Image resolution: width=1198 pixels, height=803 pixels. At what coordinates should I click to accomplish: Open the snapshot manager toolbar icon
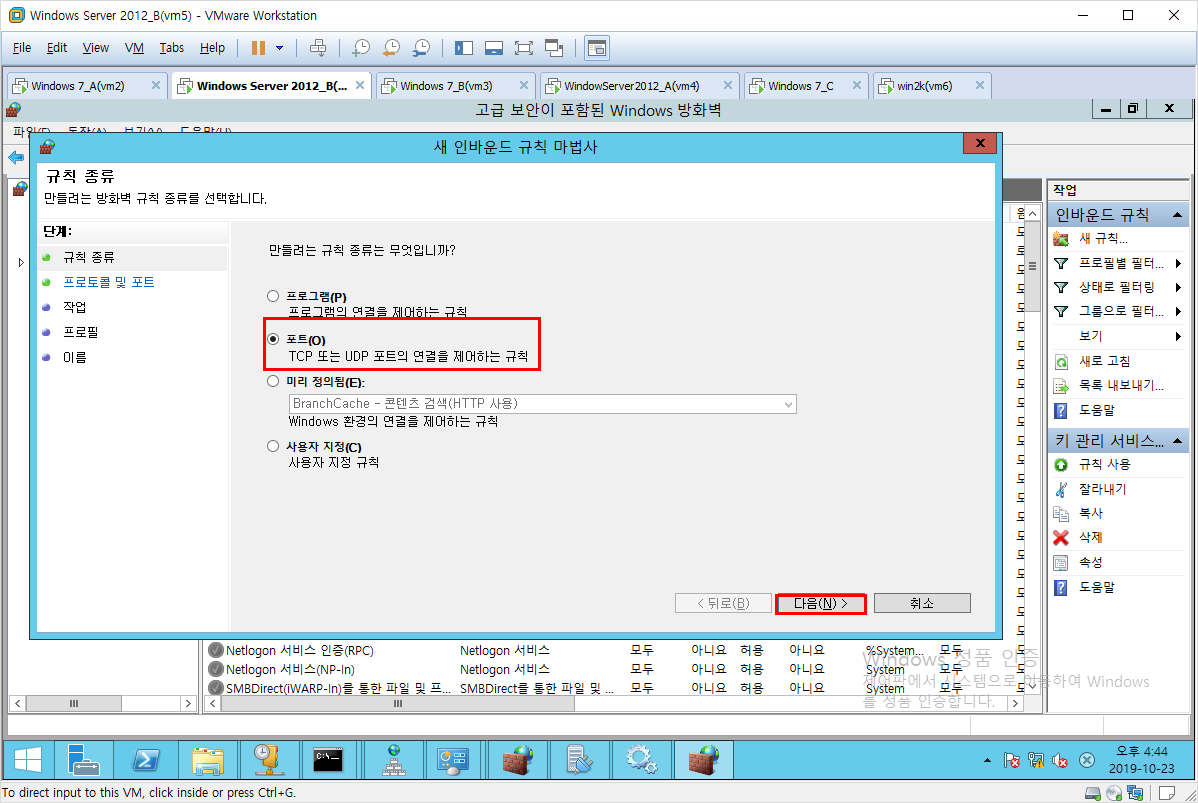(421, 48)
